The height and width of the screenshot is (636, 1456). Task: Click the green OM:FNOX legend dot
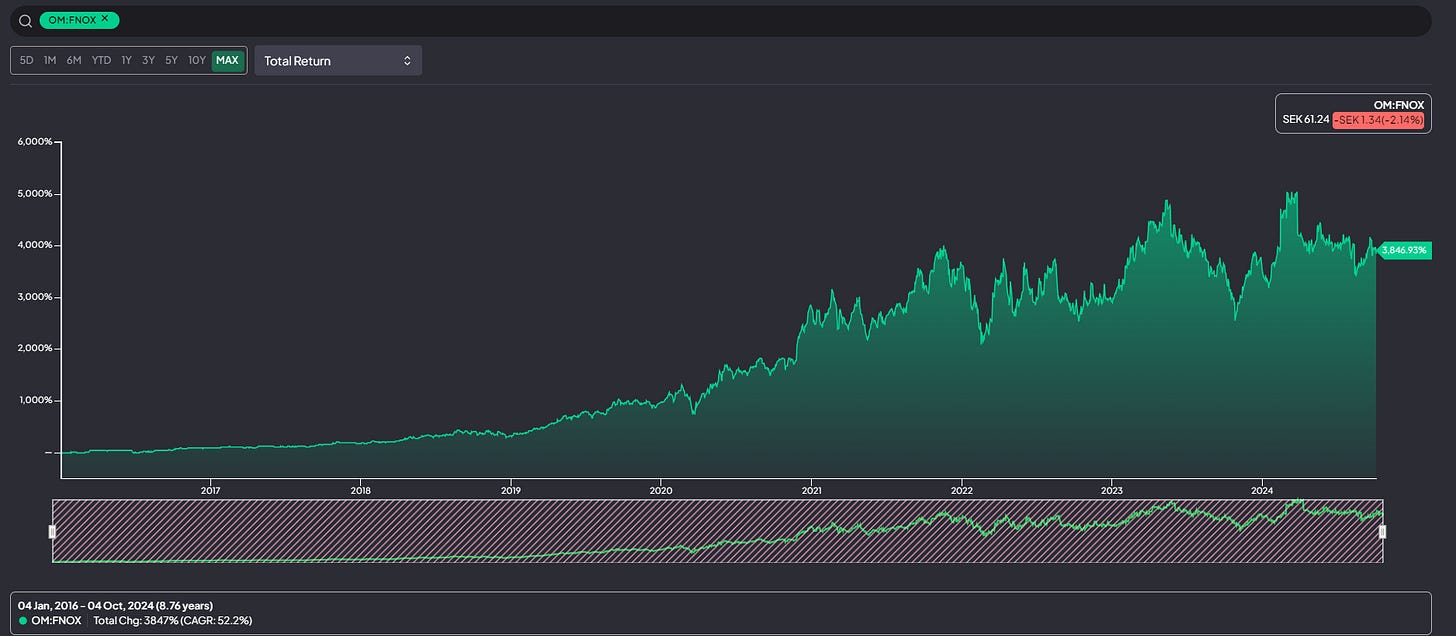pos(24,620)
